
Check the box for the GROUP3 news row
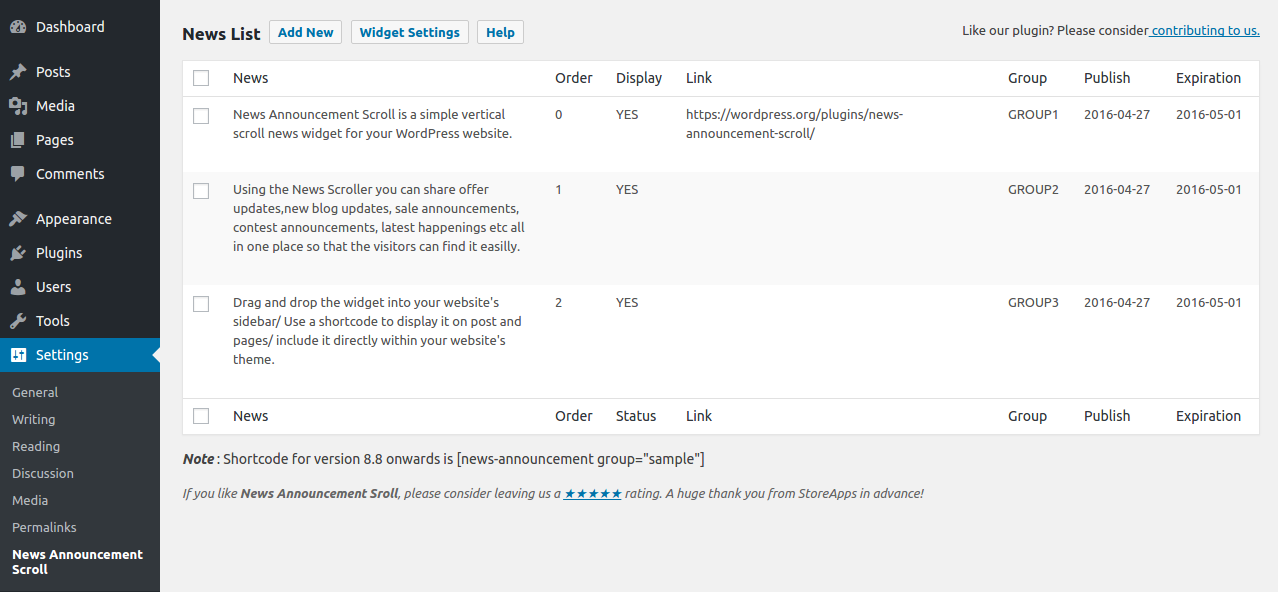tap(201, 304)
